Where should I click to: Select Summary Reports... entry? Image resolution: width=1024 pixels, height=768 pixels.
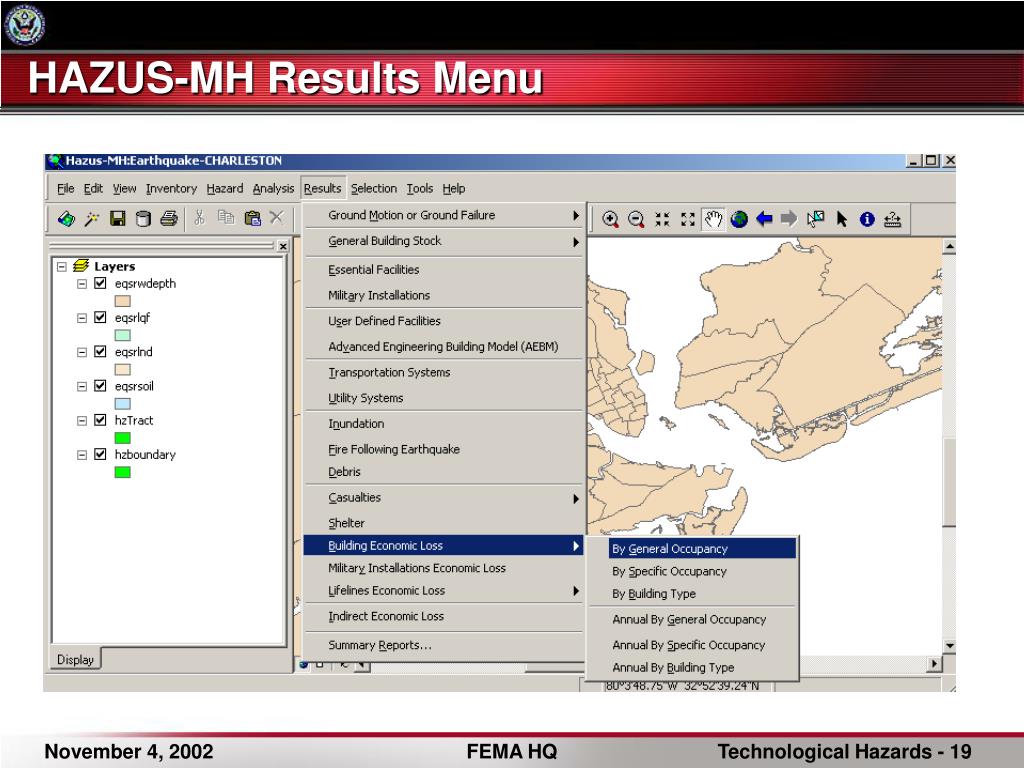(444, 645)
